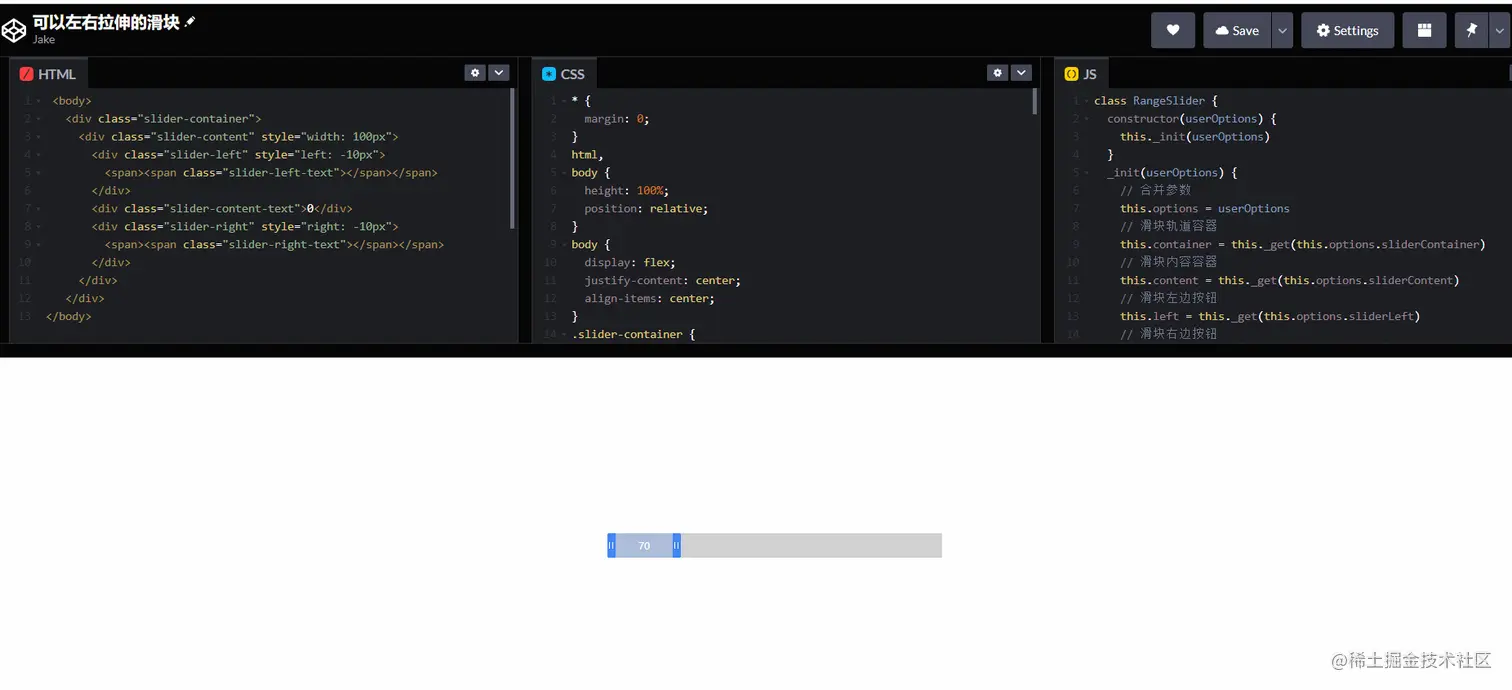Click the CodePen logo

15,29
